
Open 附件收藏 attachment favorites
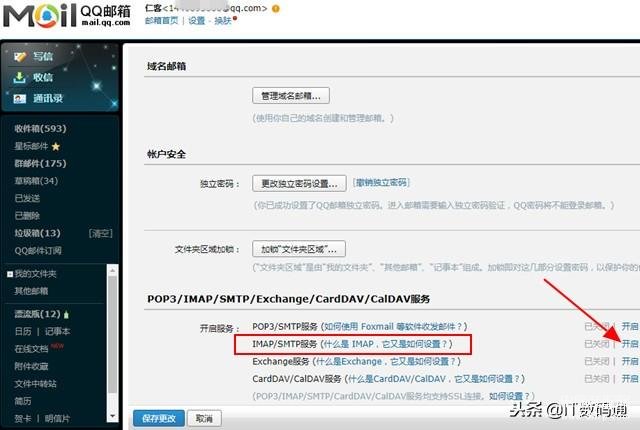click(x=31, y=366)
